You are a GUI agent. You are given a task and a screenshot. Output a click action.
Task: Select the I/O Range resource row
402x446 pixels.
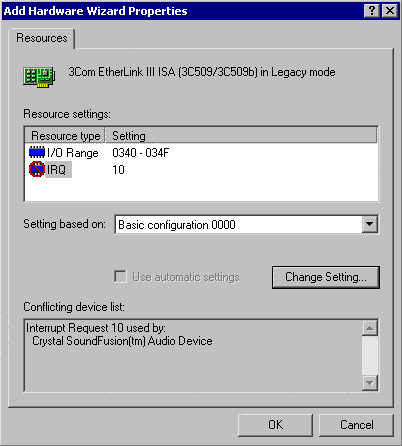pyautogui.click(x=201, y=153)
